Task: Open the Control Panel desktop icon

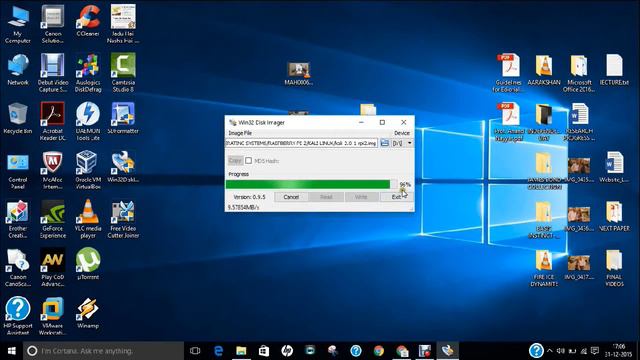Action: (18, 170)
